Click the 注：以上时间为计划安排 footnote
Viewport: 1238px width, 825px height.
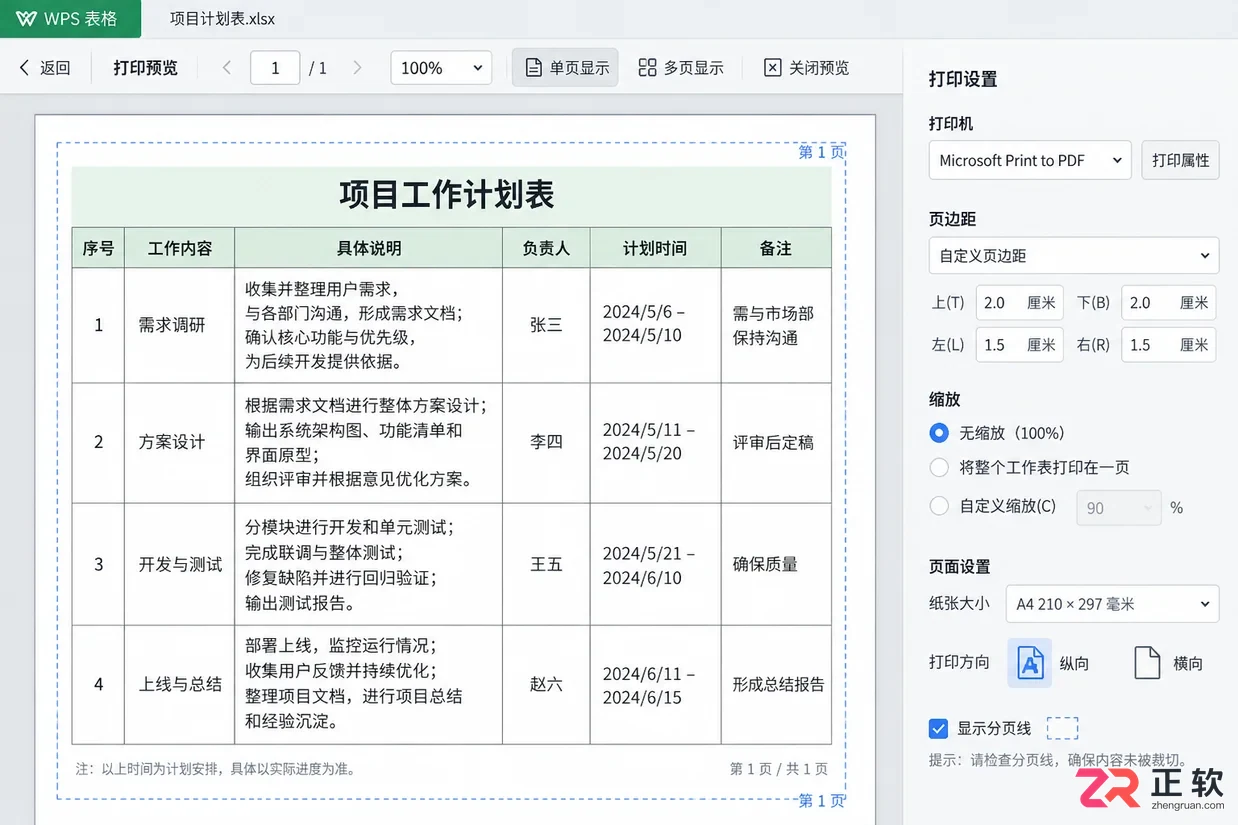216,769
